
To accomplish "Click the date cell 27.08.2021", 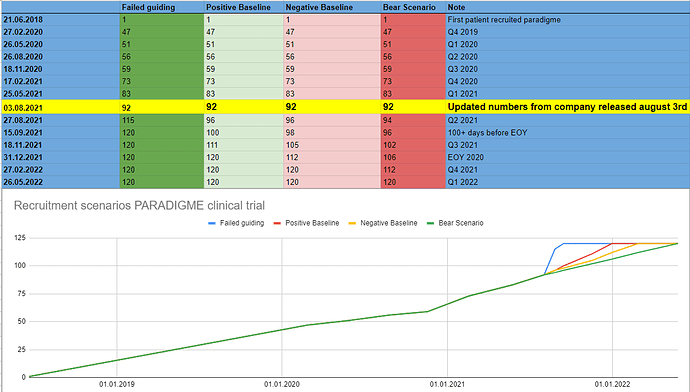I will point(60,120).
